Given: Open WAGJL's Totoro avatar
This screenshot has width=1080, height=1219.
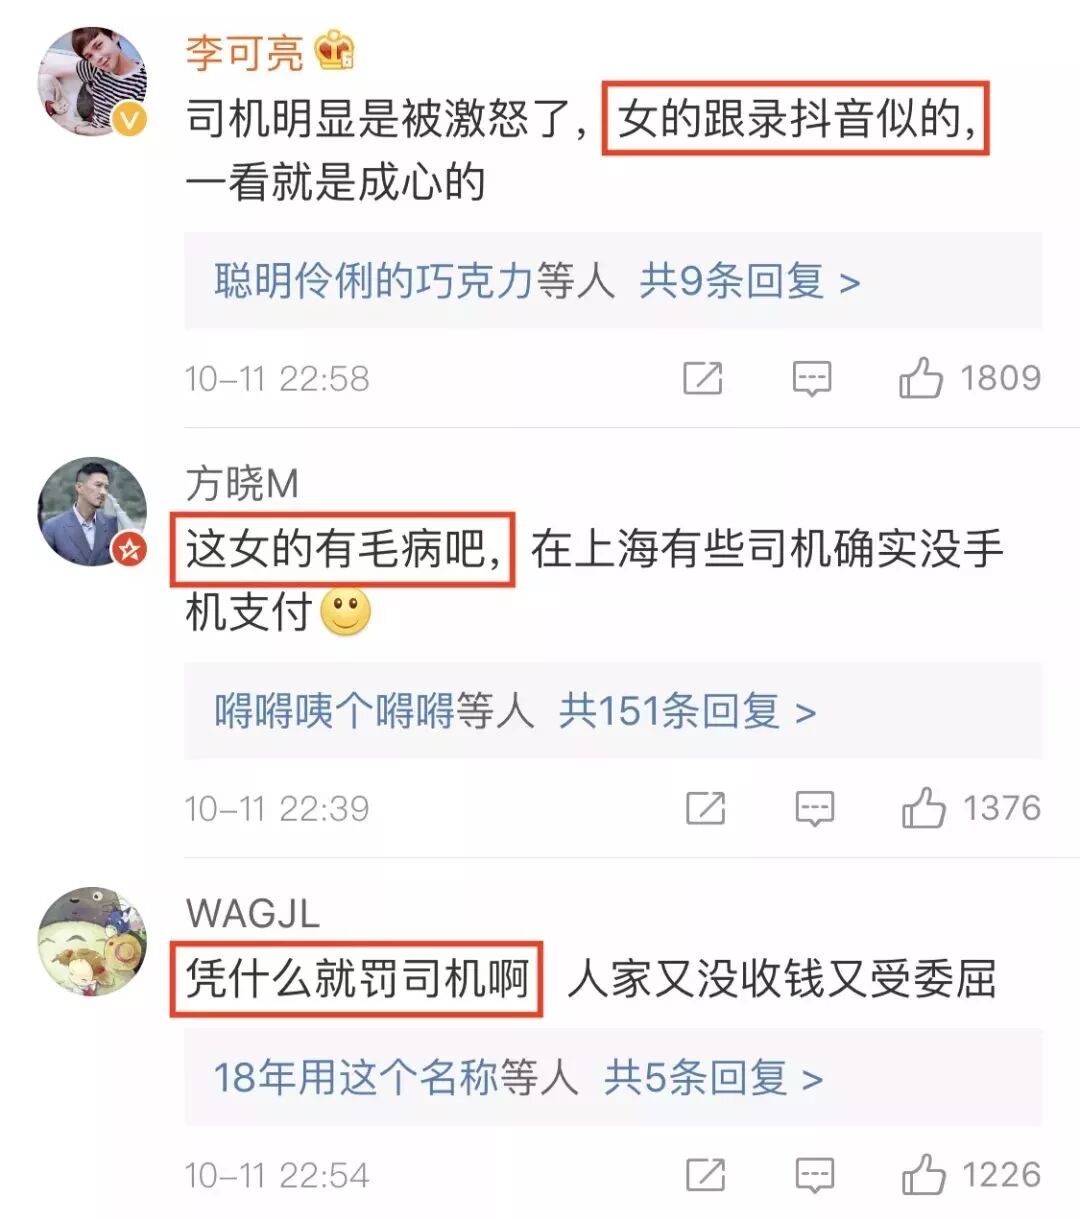Looking at the screenshot, I should point(92,942).
